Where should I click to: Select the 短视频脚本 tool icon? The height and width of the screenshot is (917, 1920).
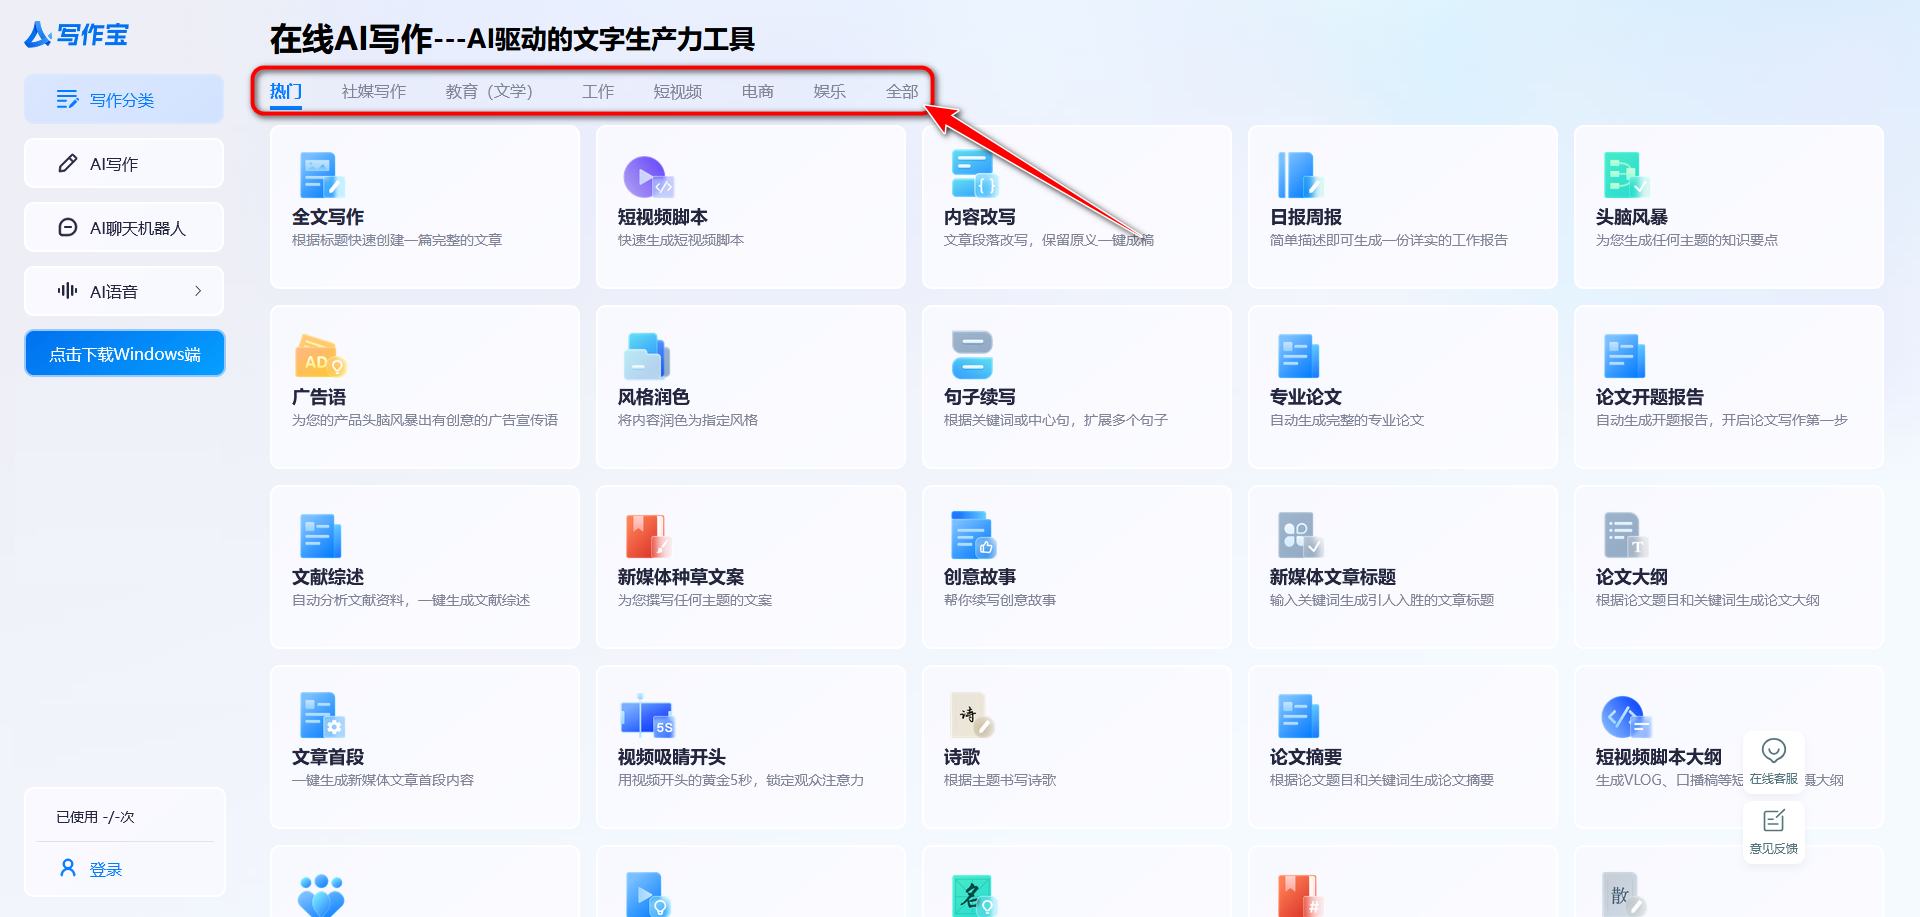pos(647,177)
